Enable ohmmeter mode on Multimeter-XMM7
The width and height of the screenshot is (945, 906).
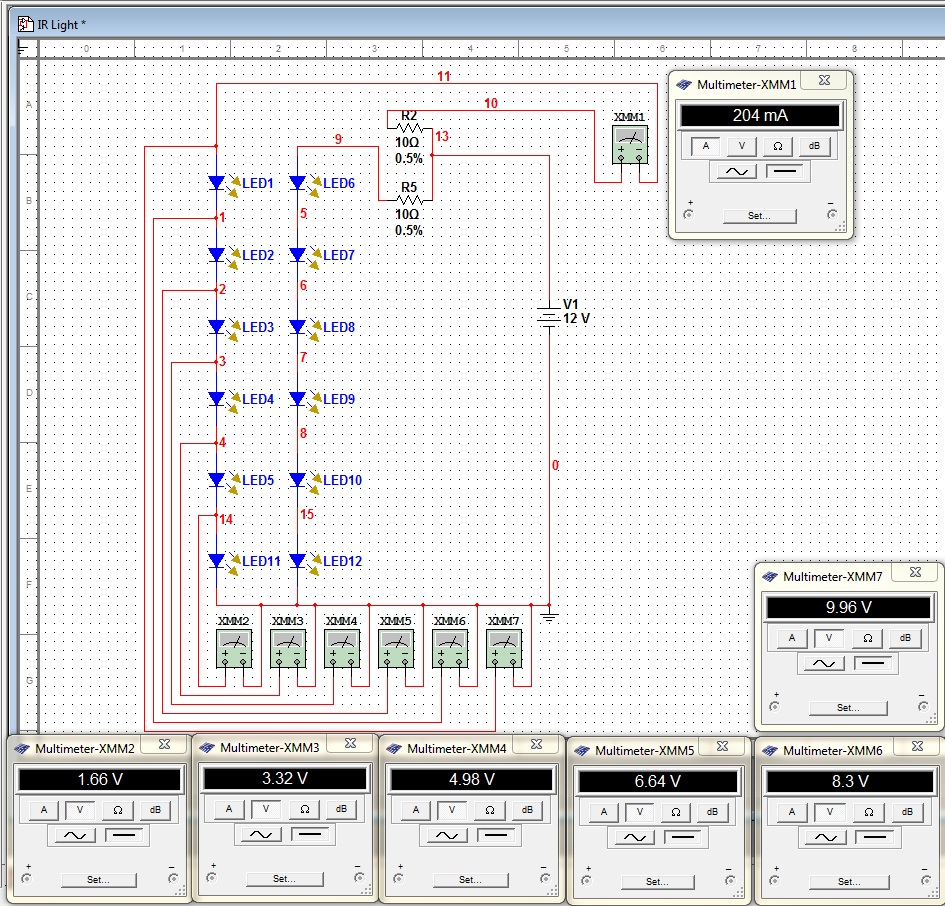click(x=867, y=638)
